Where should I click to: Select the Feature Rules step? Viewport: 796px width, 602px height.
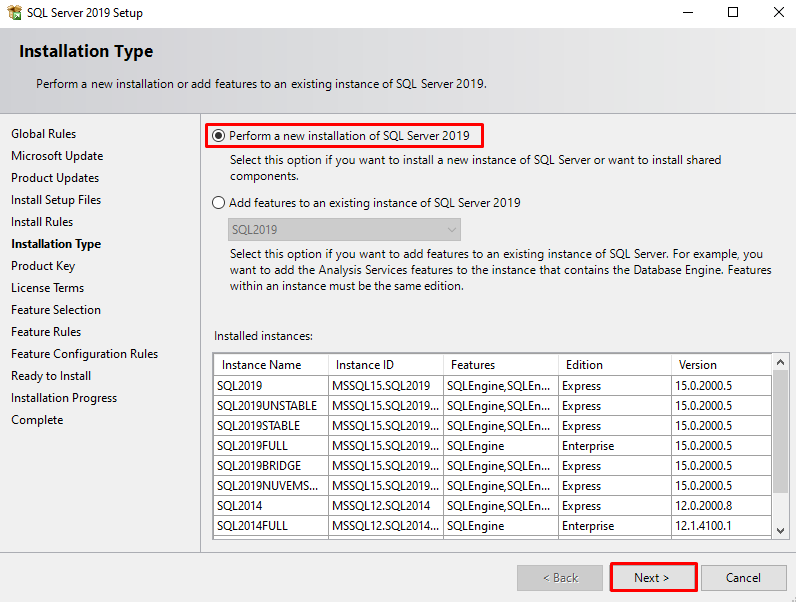pos(46,331)
